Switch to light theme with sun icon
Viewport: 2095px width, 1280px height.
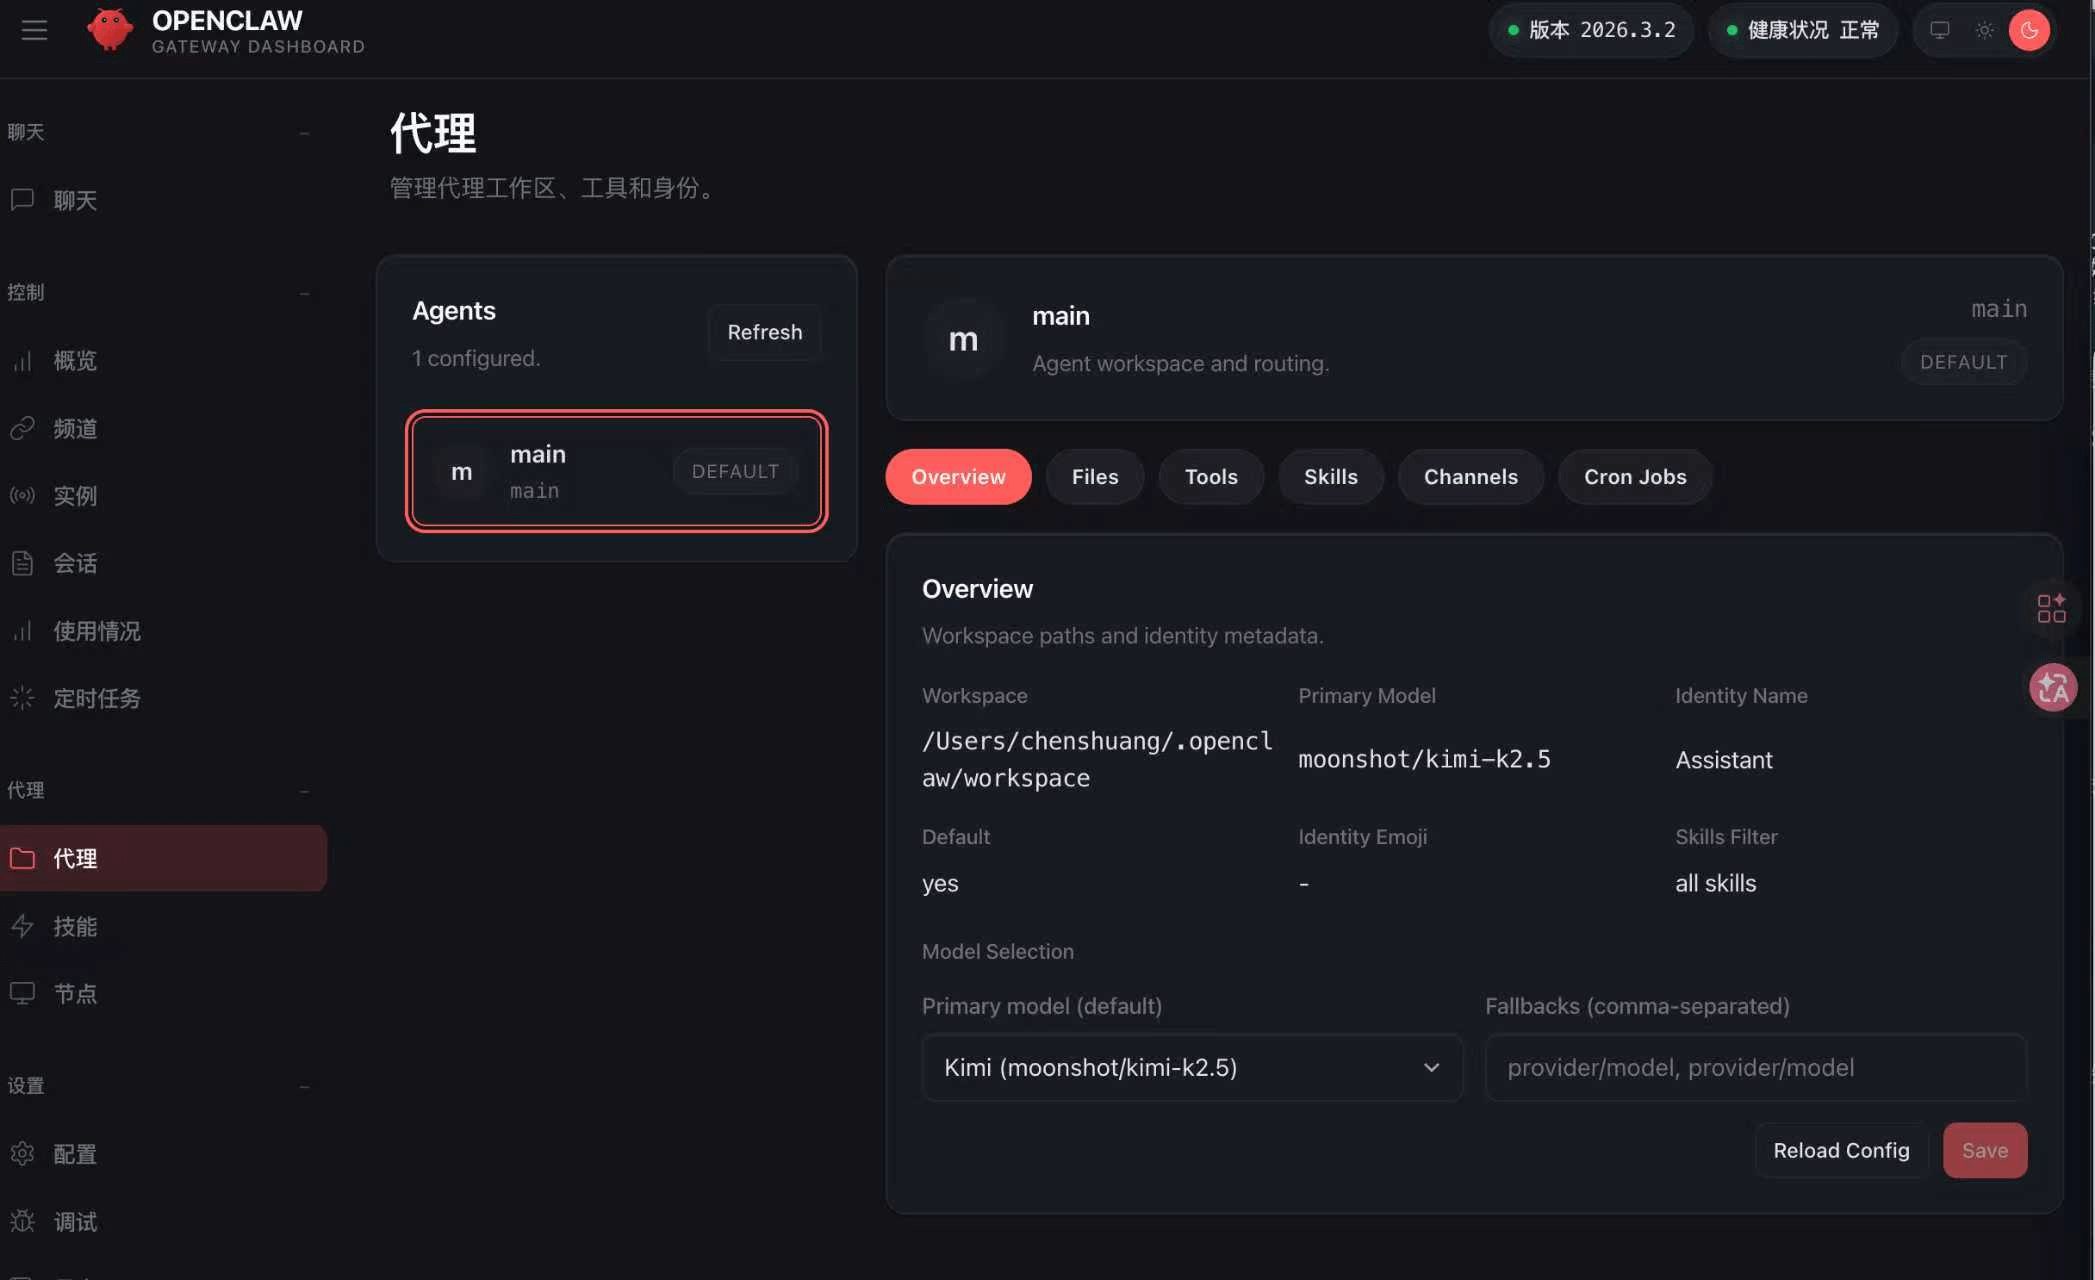pyautogui.click(x=1985, y=30)
